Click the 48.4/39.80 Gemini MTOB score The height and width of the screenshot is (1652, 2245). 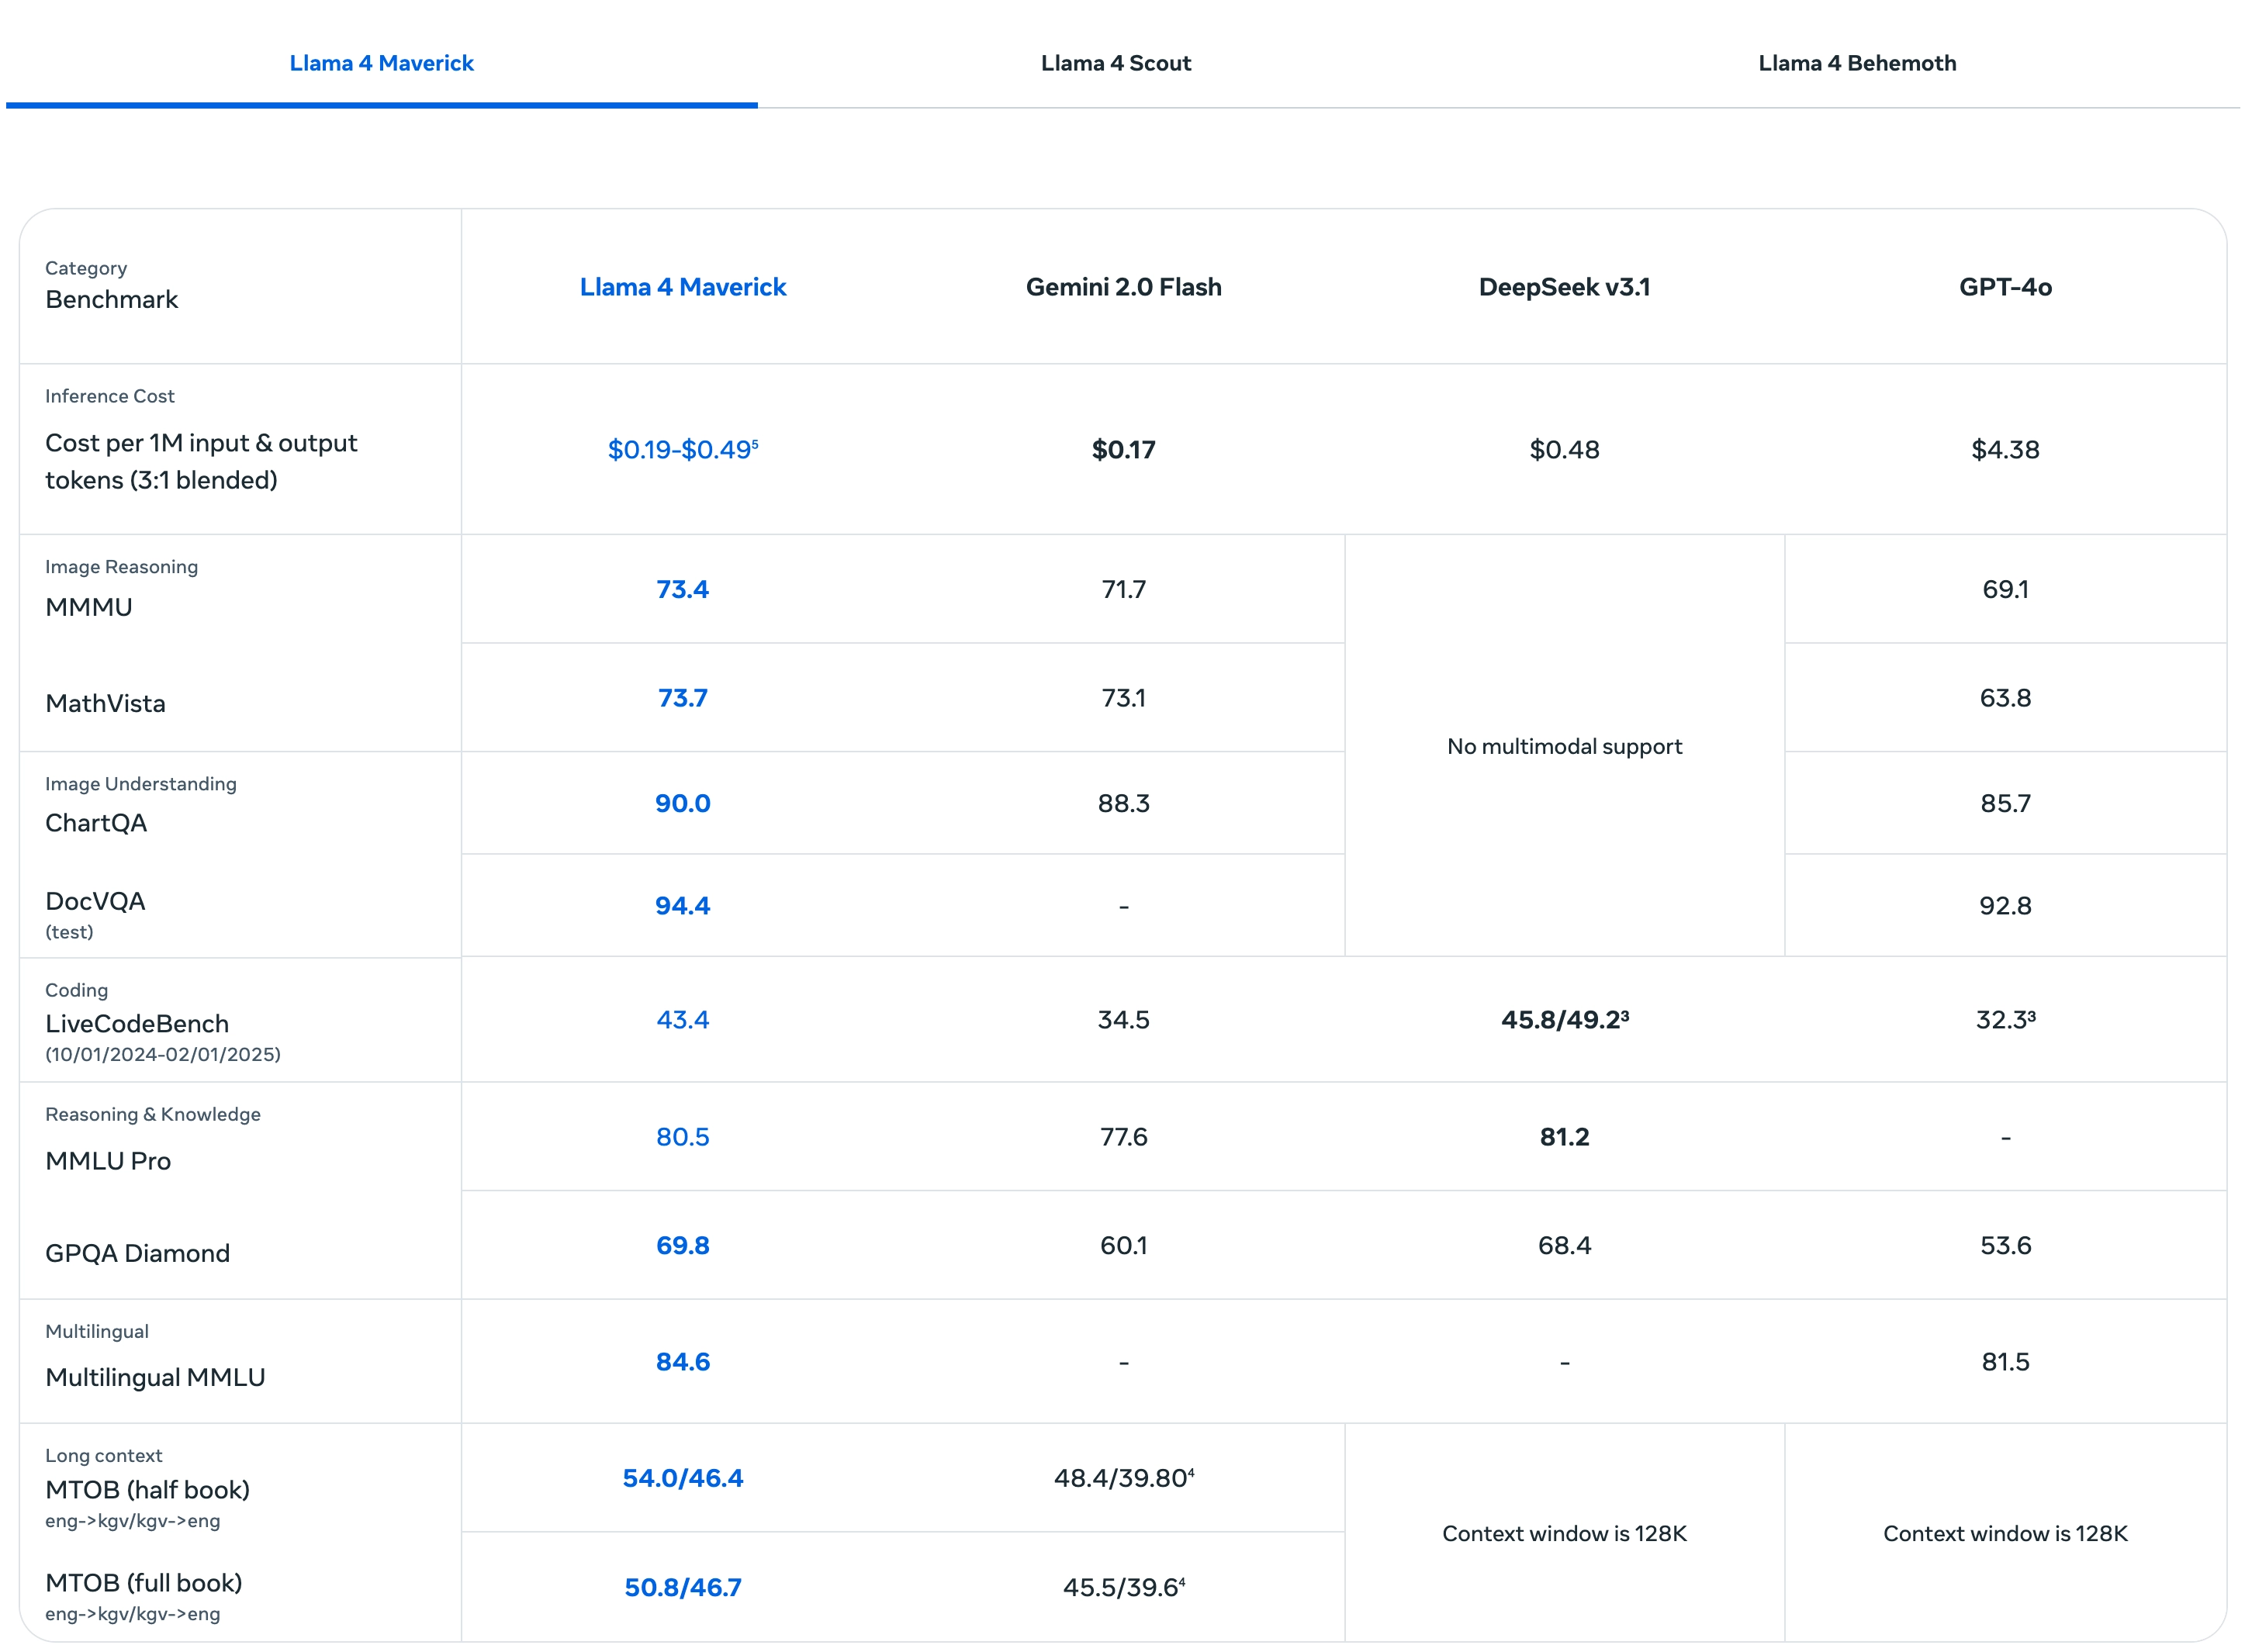1123,1477
